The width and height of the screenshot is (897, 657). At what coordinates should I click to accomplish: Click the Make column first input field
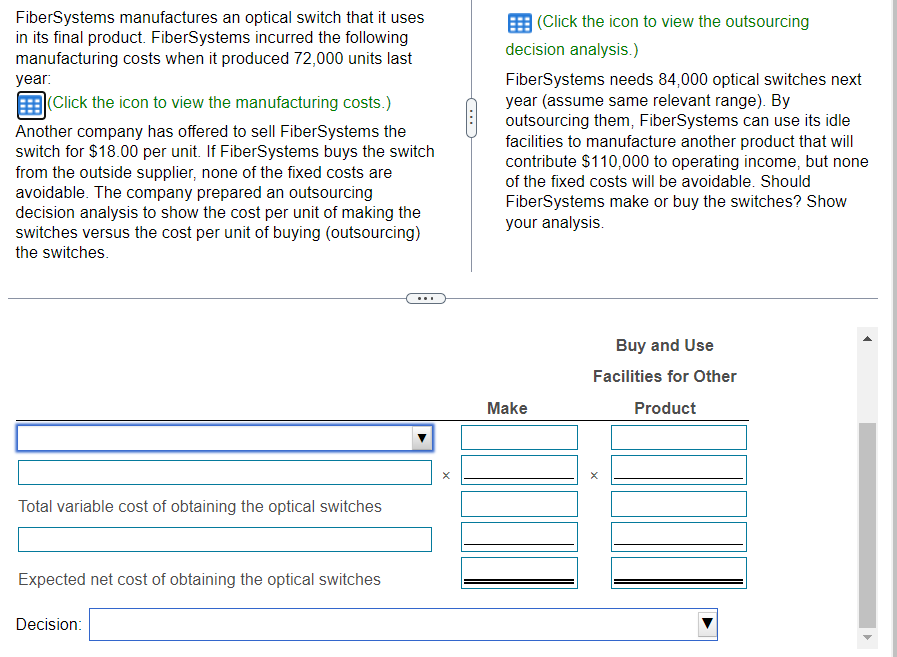click(x=519, y=437)
